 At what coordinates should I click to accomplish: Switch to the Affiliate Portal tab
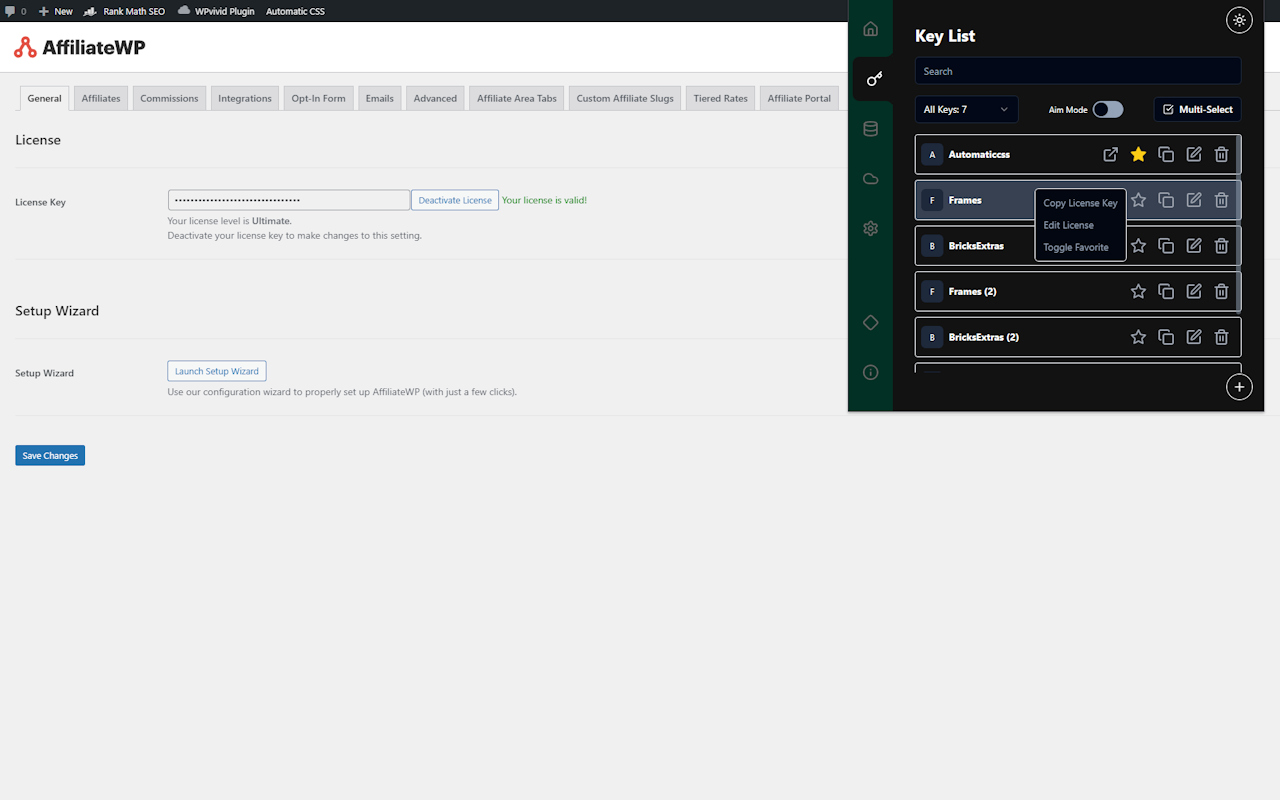(x=799, y=98)
